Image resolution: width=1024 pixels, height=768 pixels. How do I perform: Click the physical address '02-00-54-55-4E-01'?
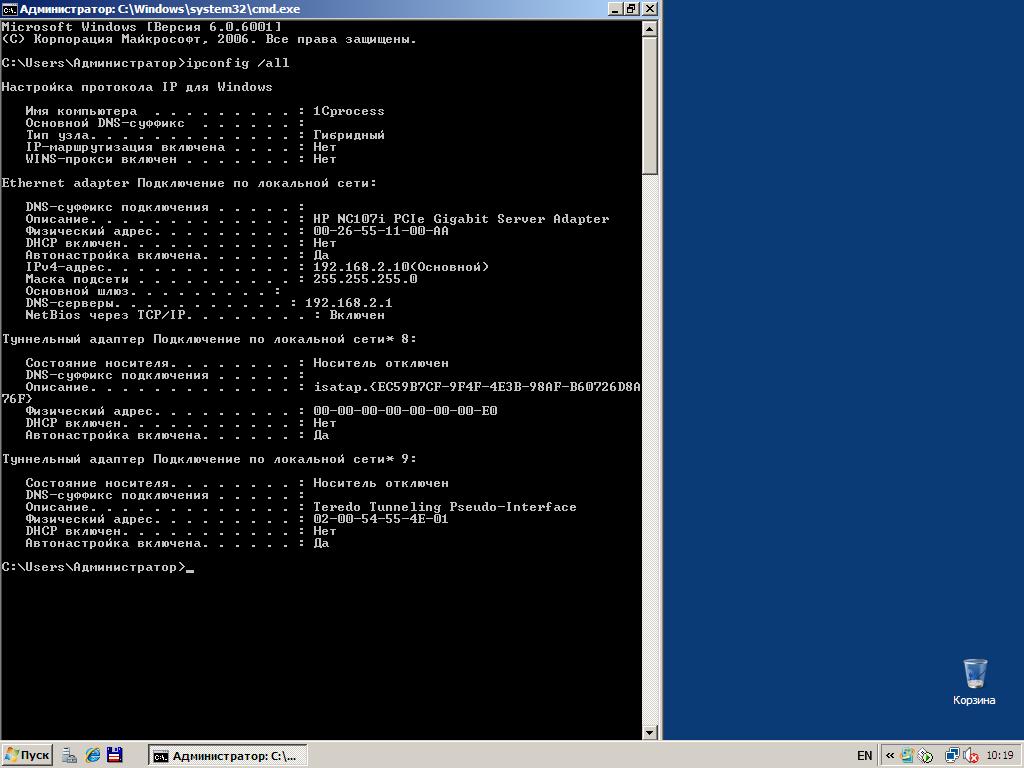(x=381, y=520)
